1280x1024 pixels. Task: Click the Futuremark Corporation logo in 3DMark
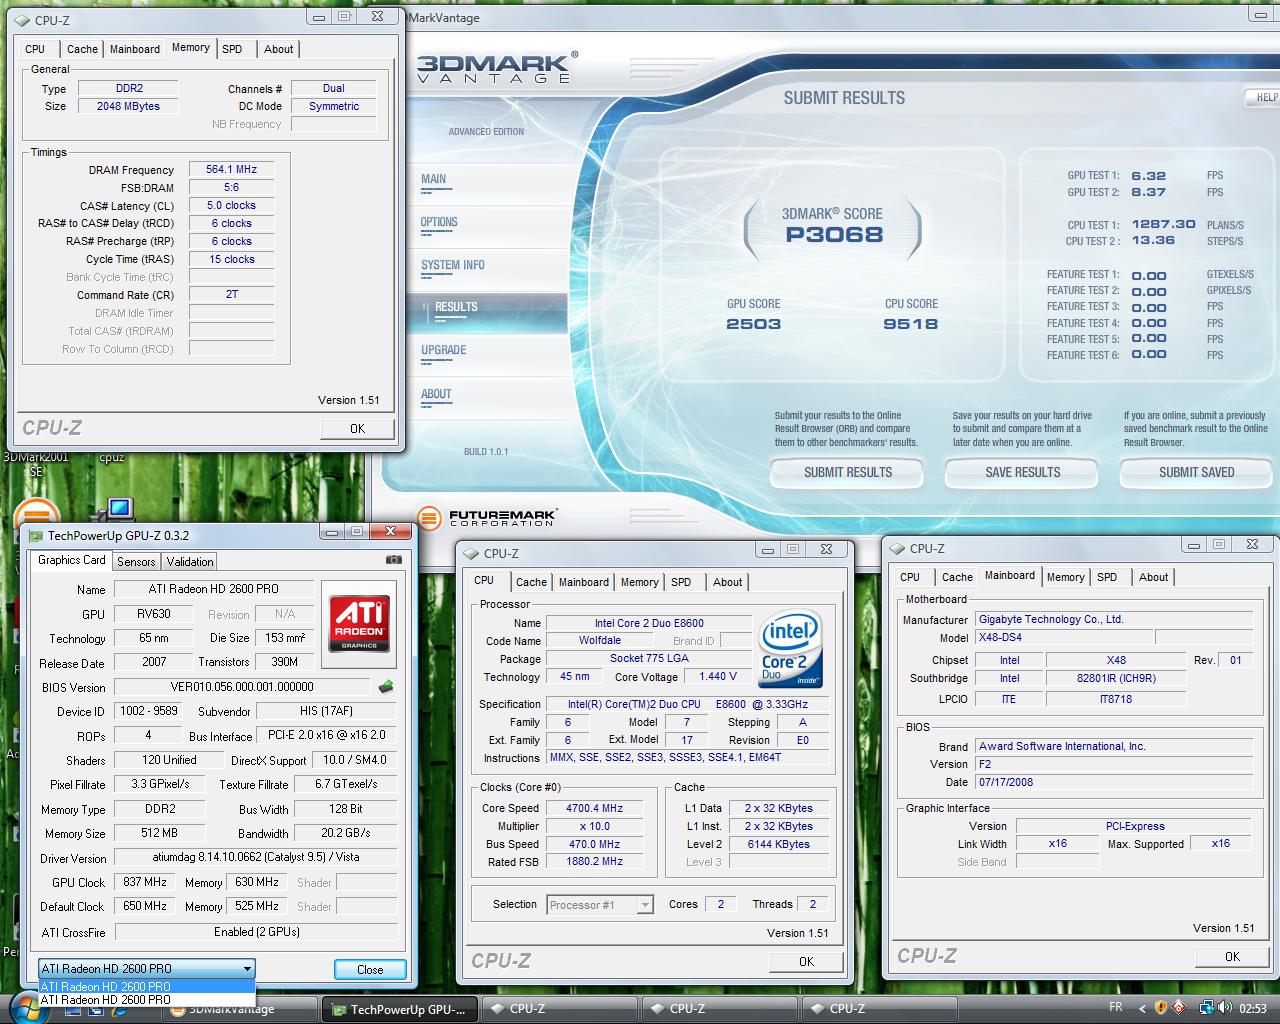click(x=487, y=518)
